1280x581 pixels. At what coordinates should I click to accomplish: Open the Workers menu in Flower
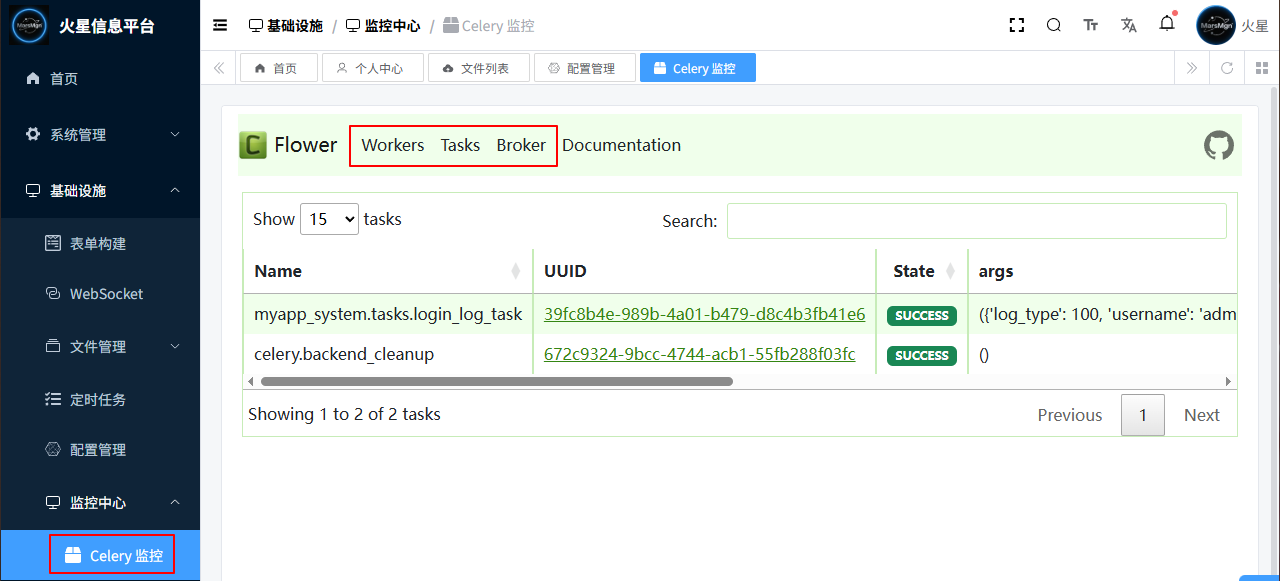(x=392, y=145)
